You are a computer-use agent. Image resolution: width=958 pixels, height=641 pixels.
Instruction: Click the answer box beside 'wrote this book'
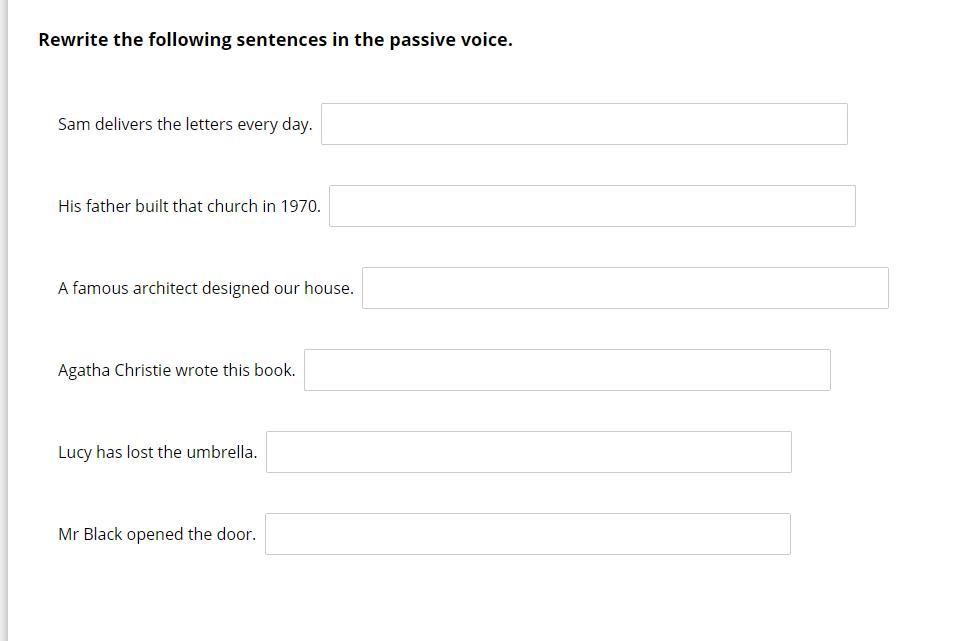(567, 370)
